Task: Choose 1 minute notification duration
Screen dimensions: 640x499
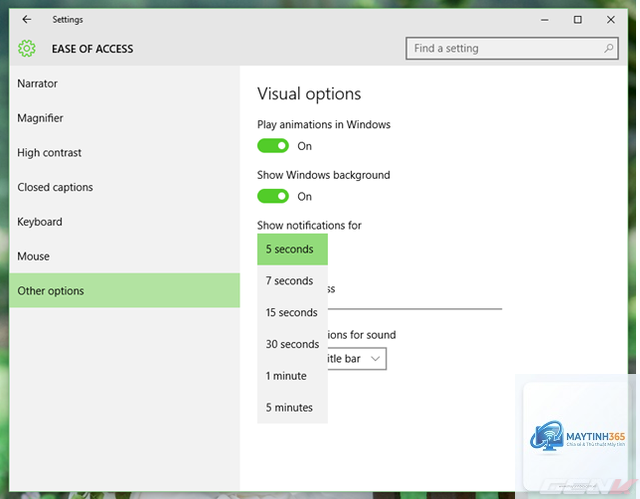Action: [x=292, y=376]
